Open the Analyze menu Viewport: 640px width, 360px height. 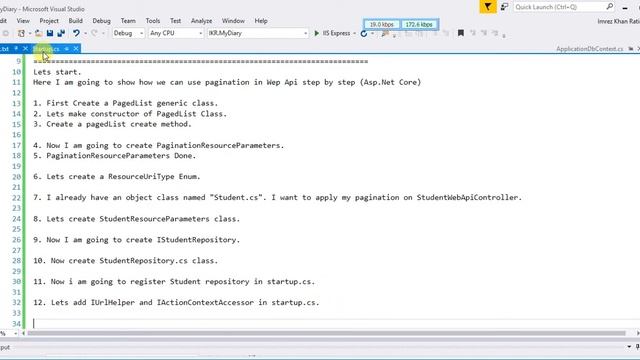(x=201, y=21)
